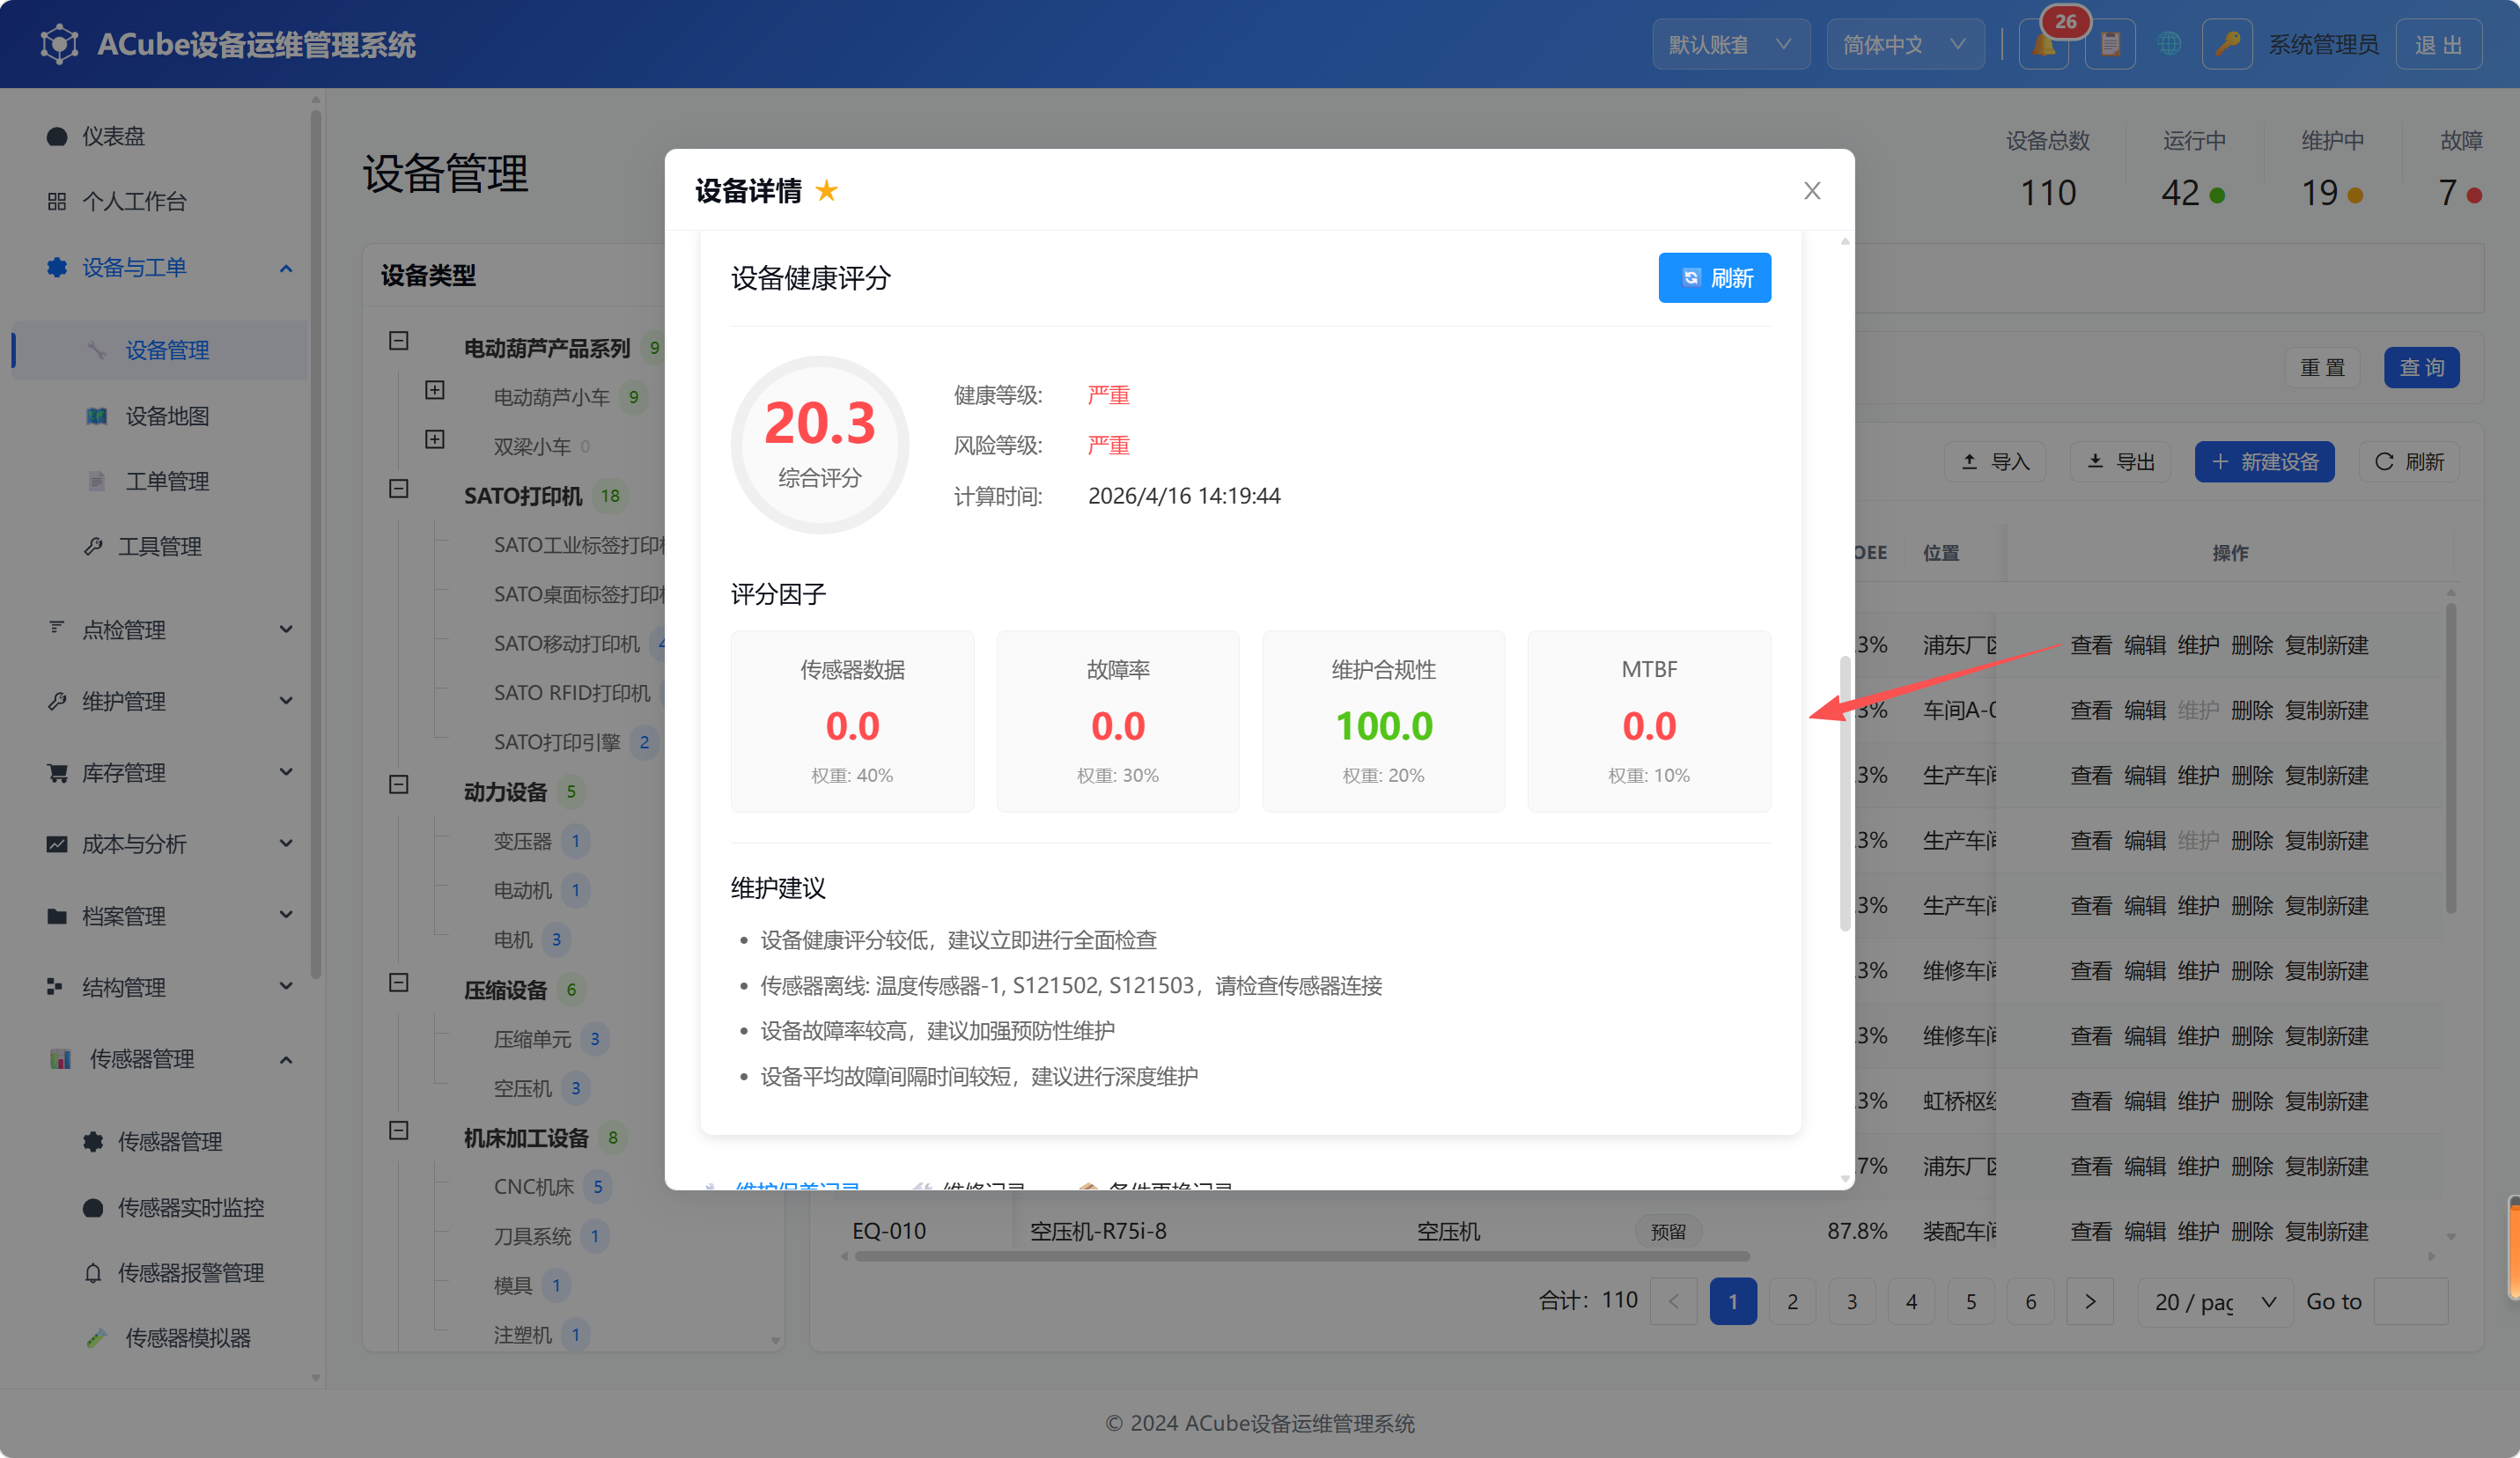Click the notification bell with 26 badge
The height and width of the screenshot is (1458, 2520).
(2043, 45)
